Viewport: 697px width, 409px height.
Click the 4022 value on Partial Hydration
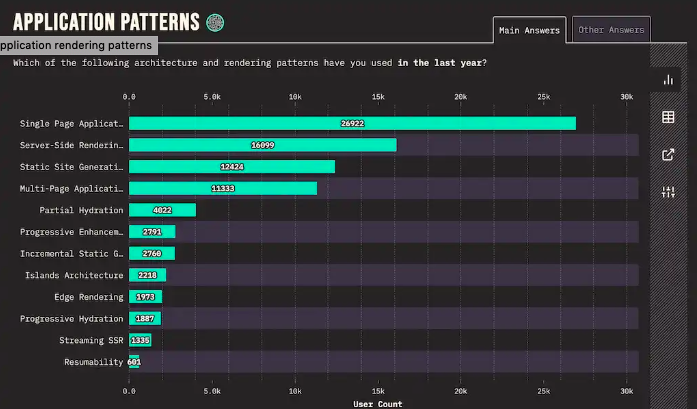[x=163, y=210]
